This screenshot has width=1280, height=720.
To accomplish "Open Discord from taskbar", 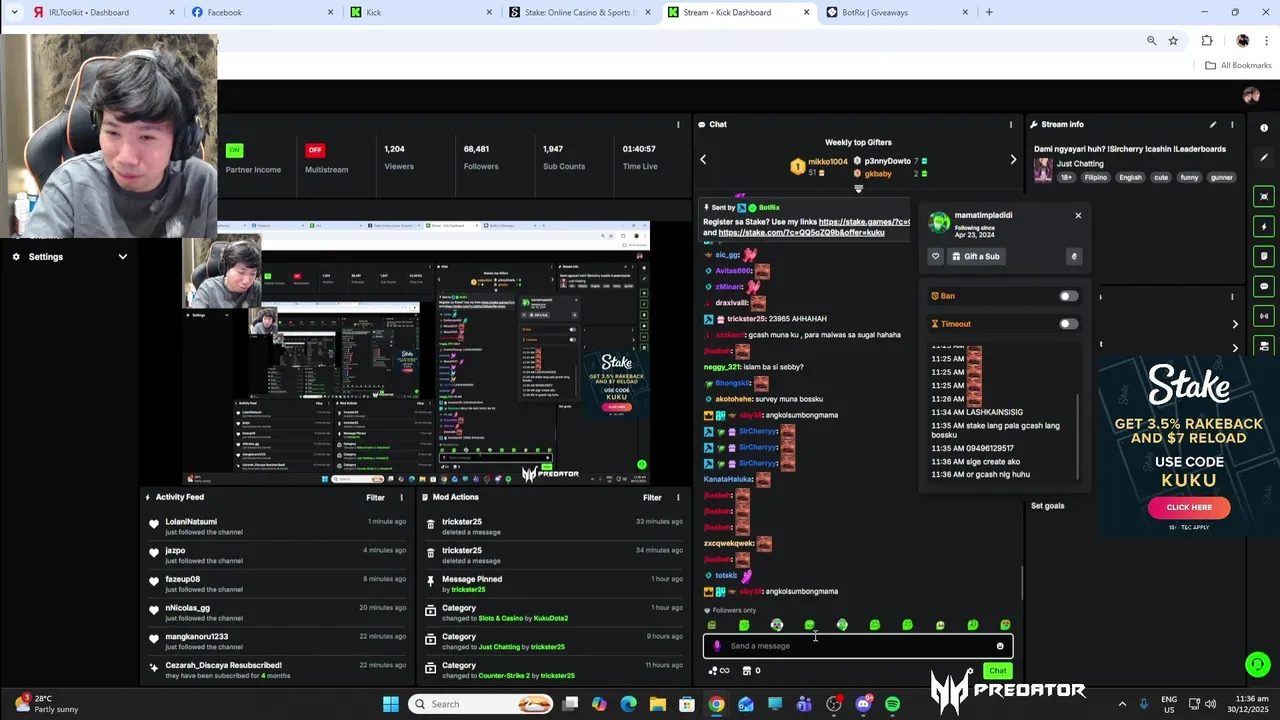I will pyautogui.click(x=863, y=704).
